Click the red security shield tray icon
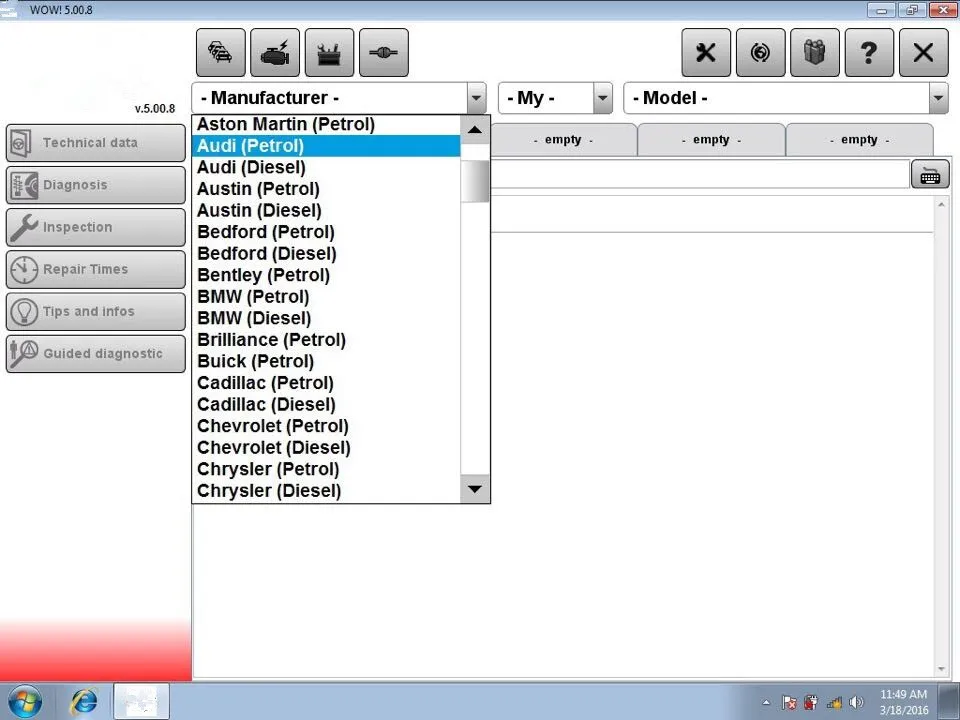Screen dimensions: 960x720 click(811, 702)
